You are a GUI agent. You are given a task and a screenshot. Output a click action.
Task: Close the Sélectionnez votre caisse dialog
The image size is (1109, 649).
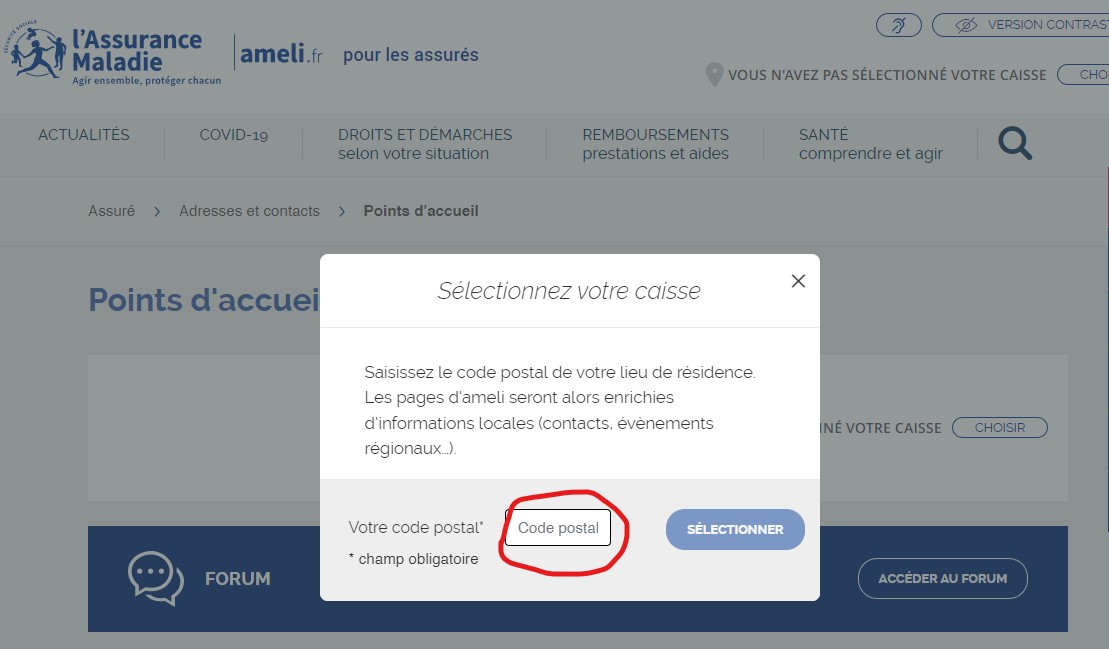pyautogui.click(x=799, y=281)
